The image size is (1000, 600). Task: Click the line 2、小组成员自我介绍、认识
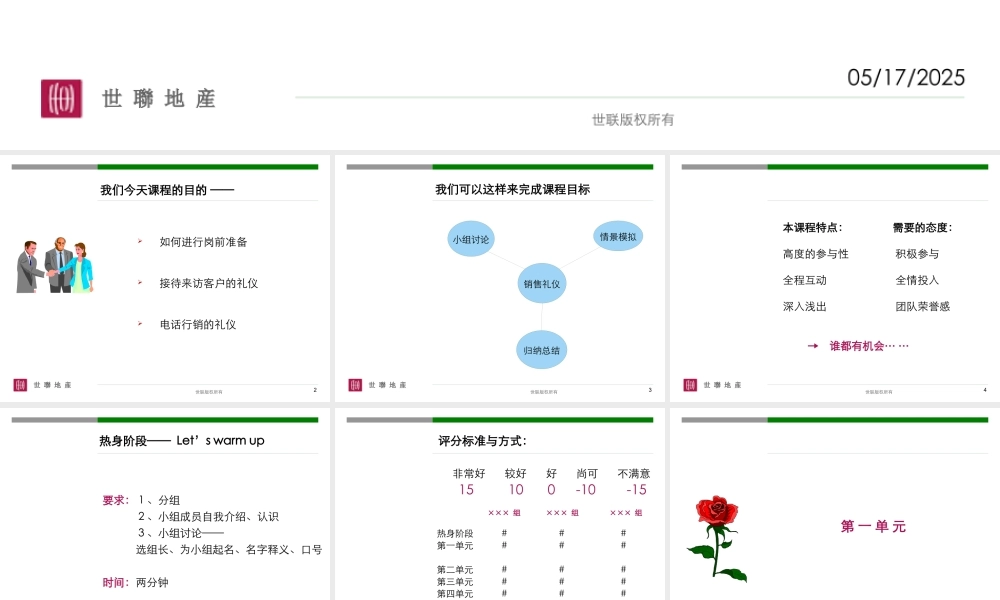pos(209,516)
